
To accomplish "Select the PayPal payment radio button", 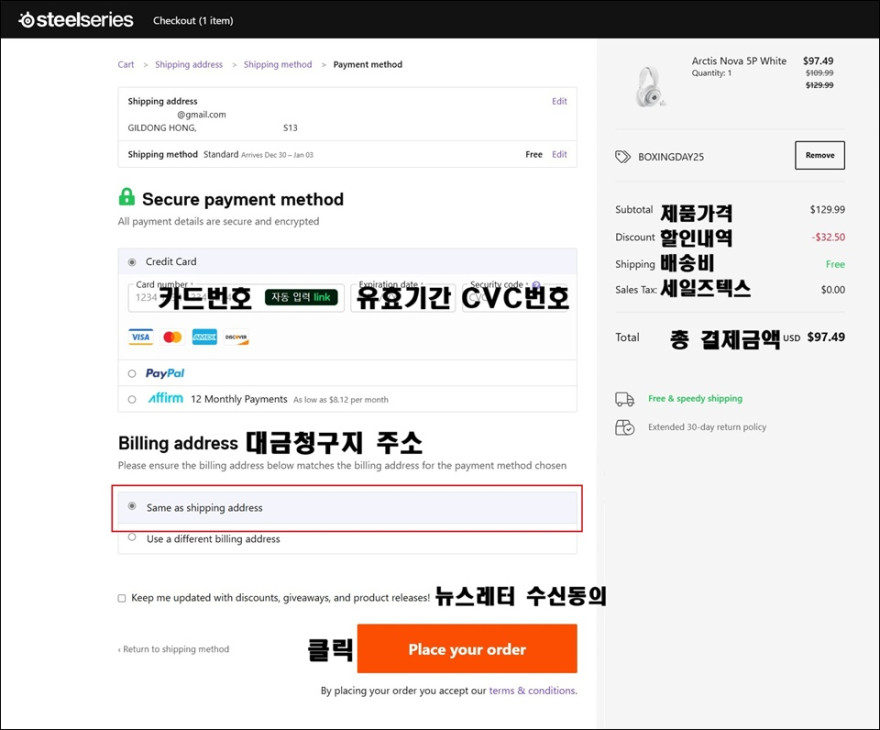I will click(x=132, y=374).
